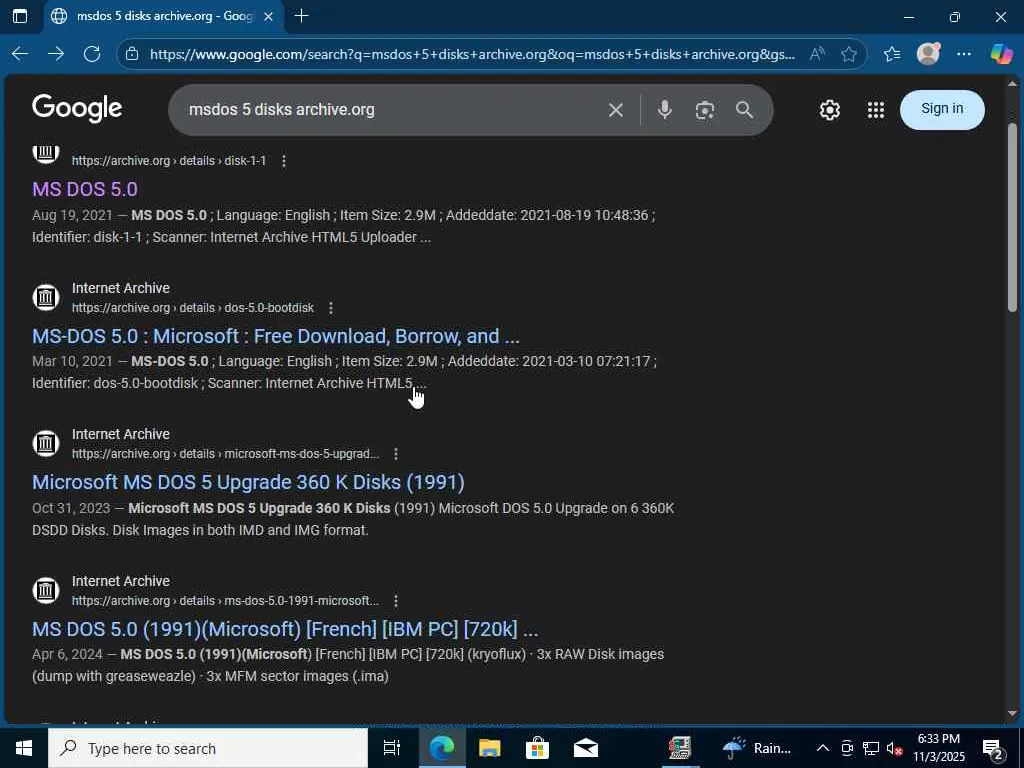Click the taskbar clock showing 6:33 PM
Viewport: 1024px width, 768px height.
[938, 748]
